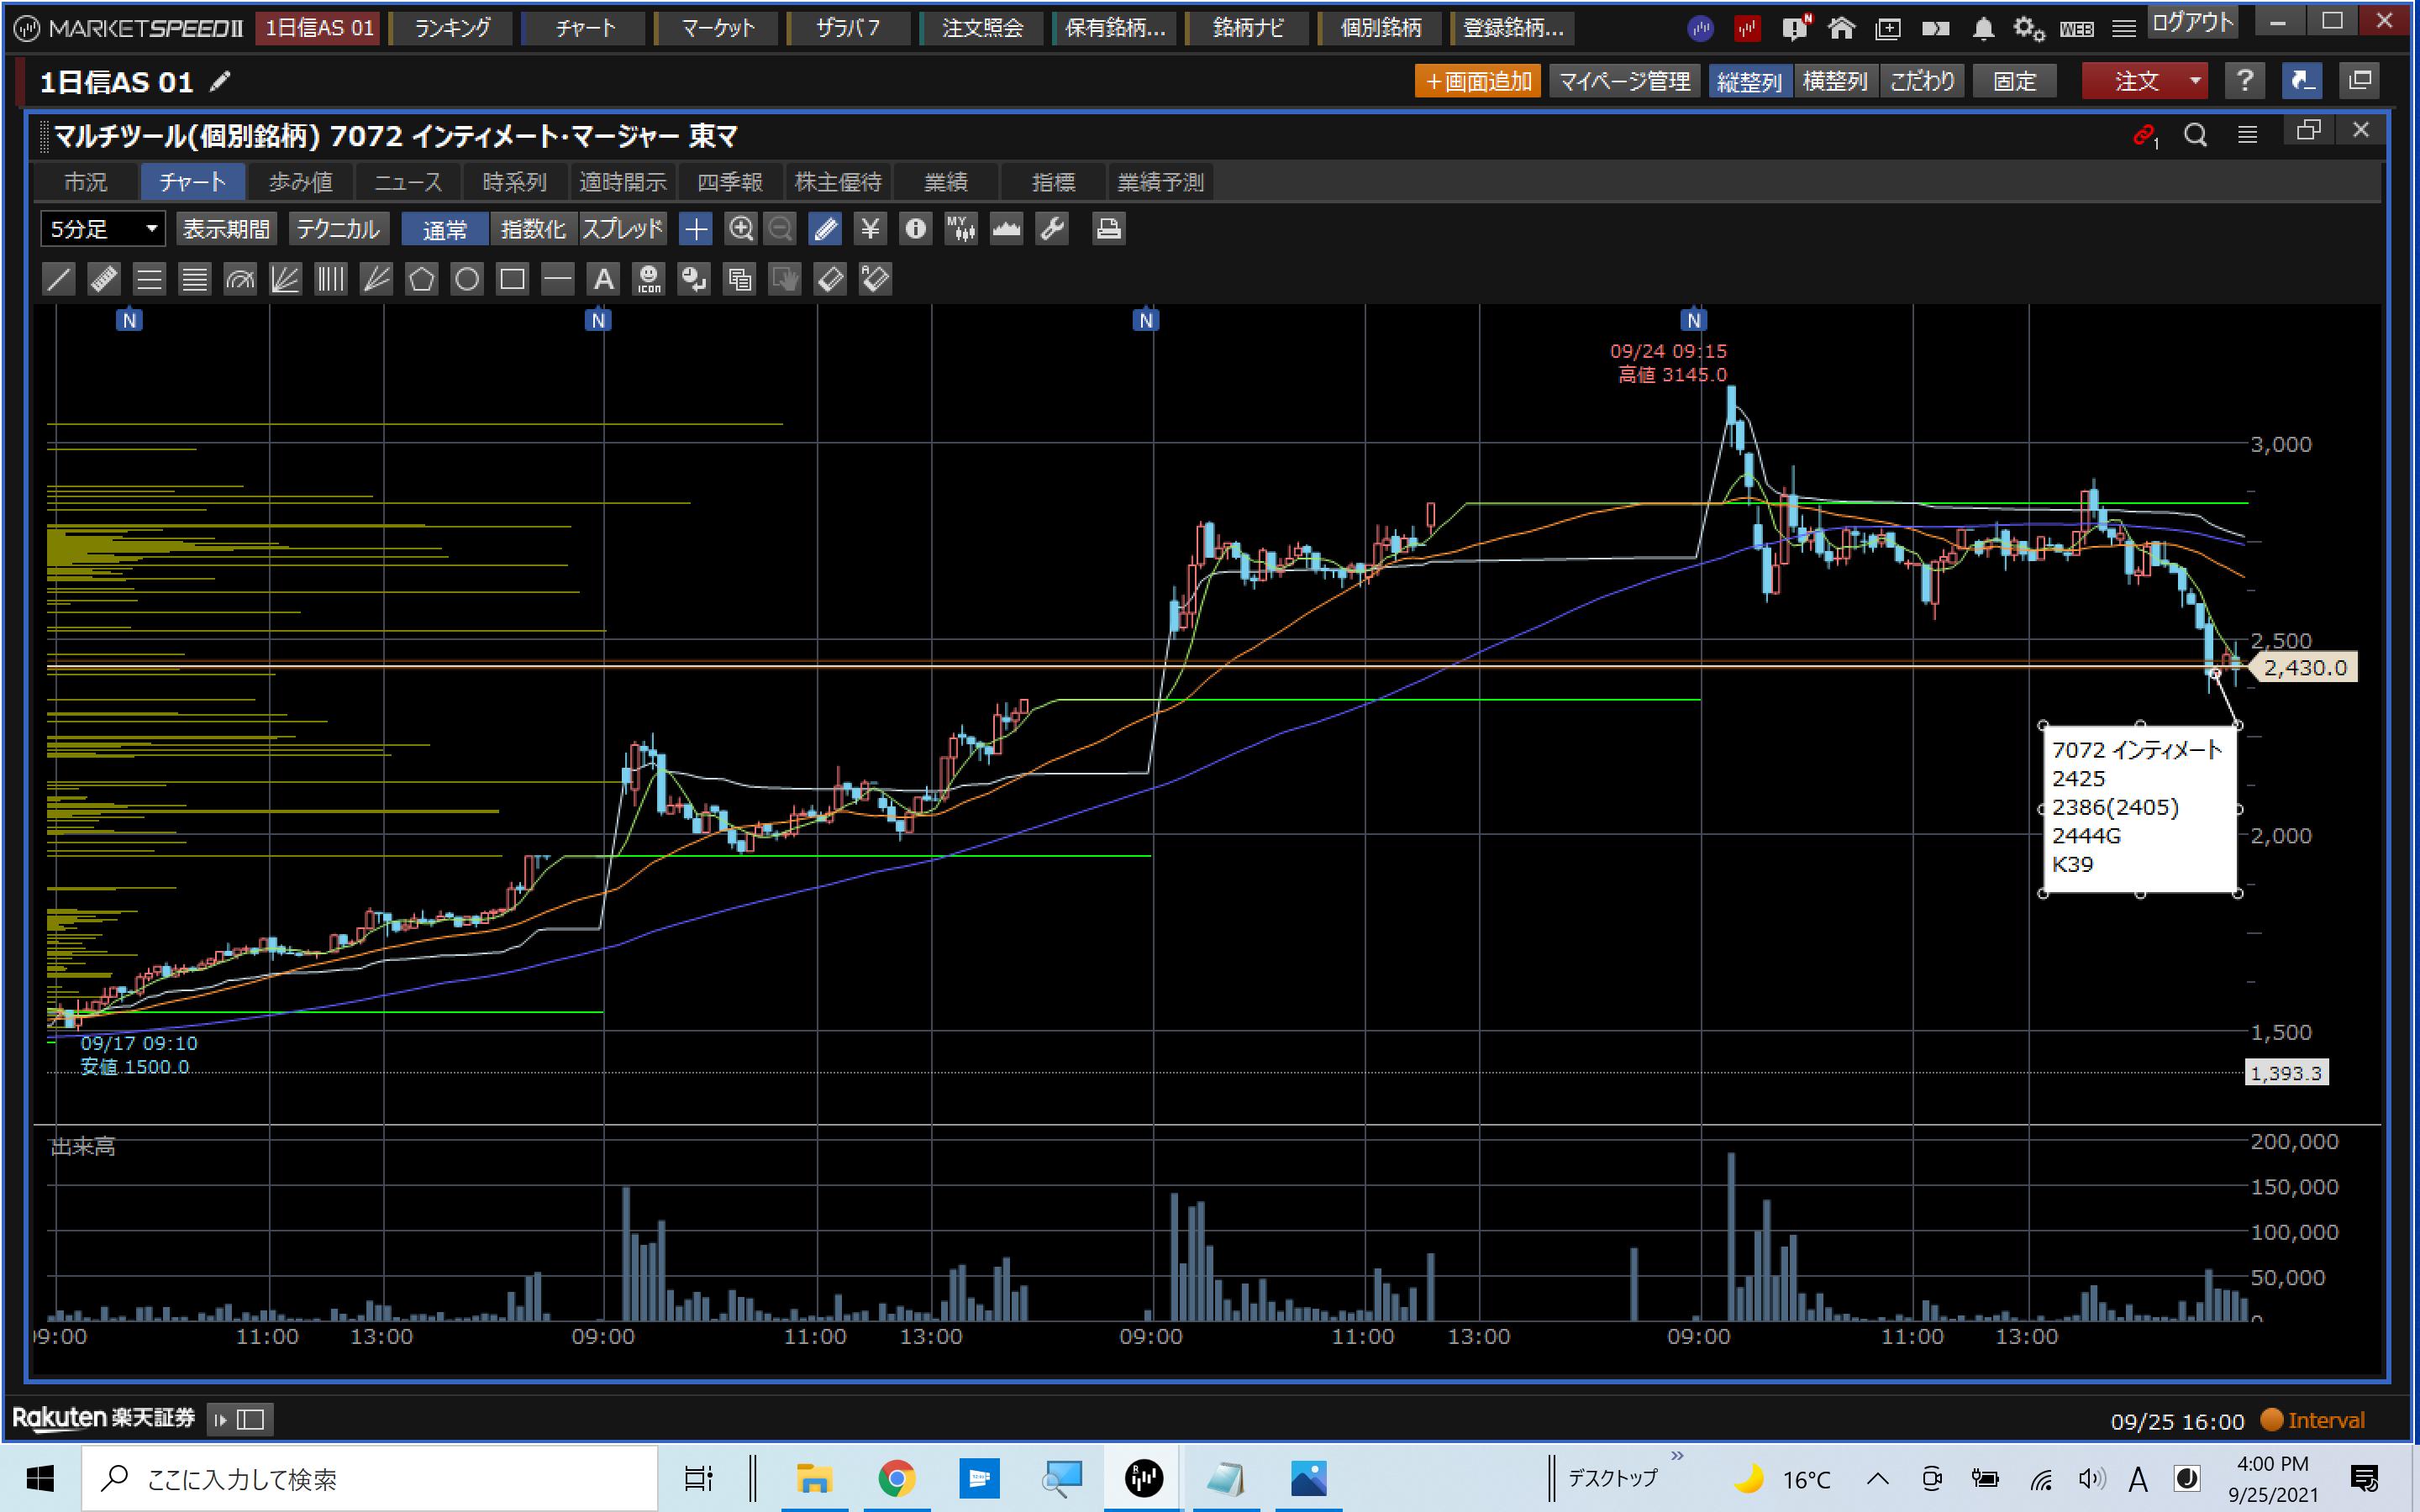Open the 5分足 timeframe dropdown
Screen dimensions: 2420x1512
(103, 229)
